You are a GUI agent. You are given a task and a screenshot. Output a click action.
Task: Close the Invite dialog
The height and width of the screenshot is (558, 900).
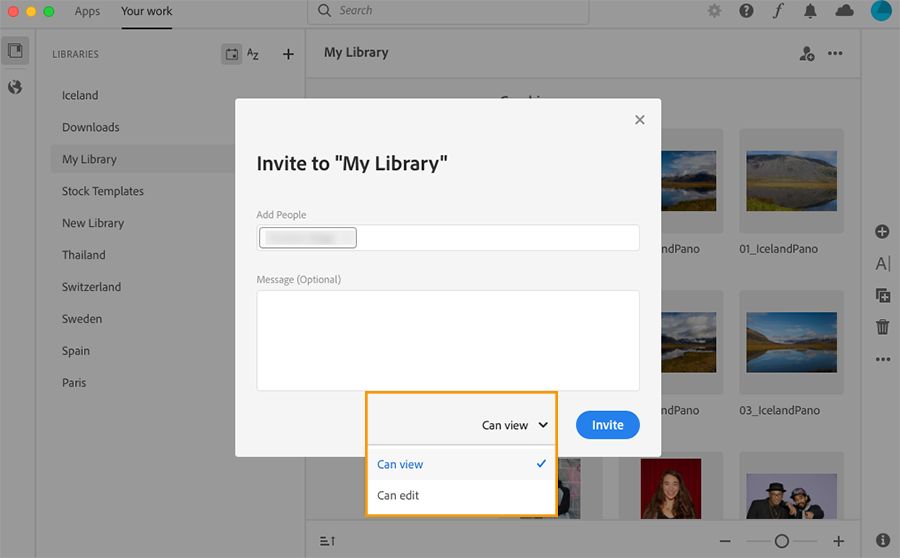tap(639, 119)
